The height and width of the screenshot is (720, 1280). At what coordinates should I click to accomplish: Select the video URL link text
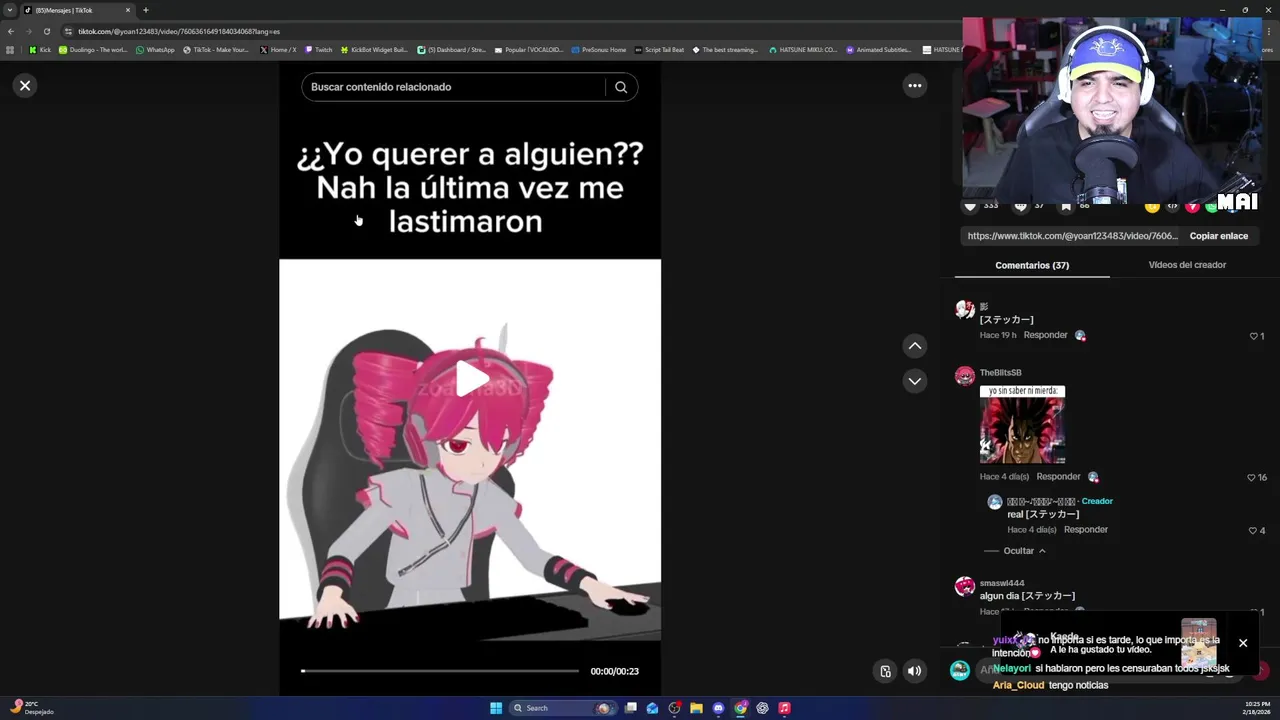(x=1072, y=236)
